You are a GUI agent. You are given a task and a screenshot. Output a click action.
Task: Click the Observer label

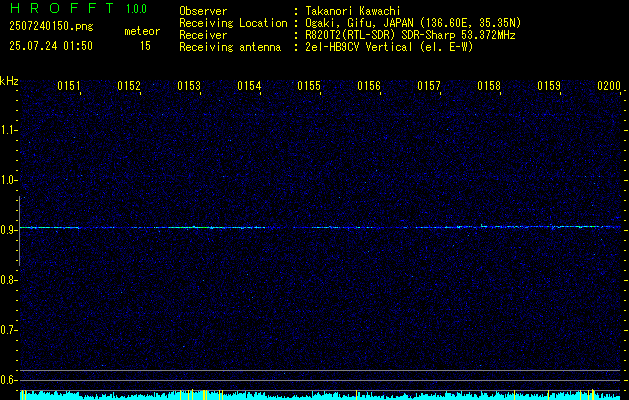203,11
